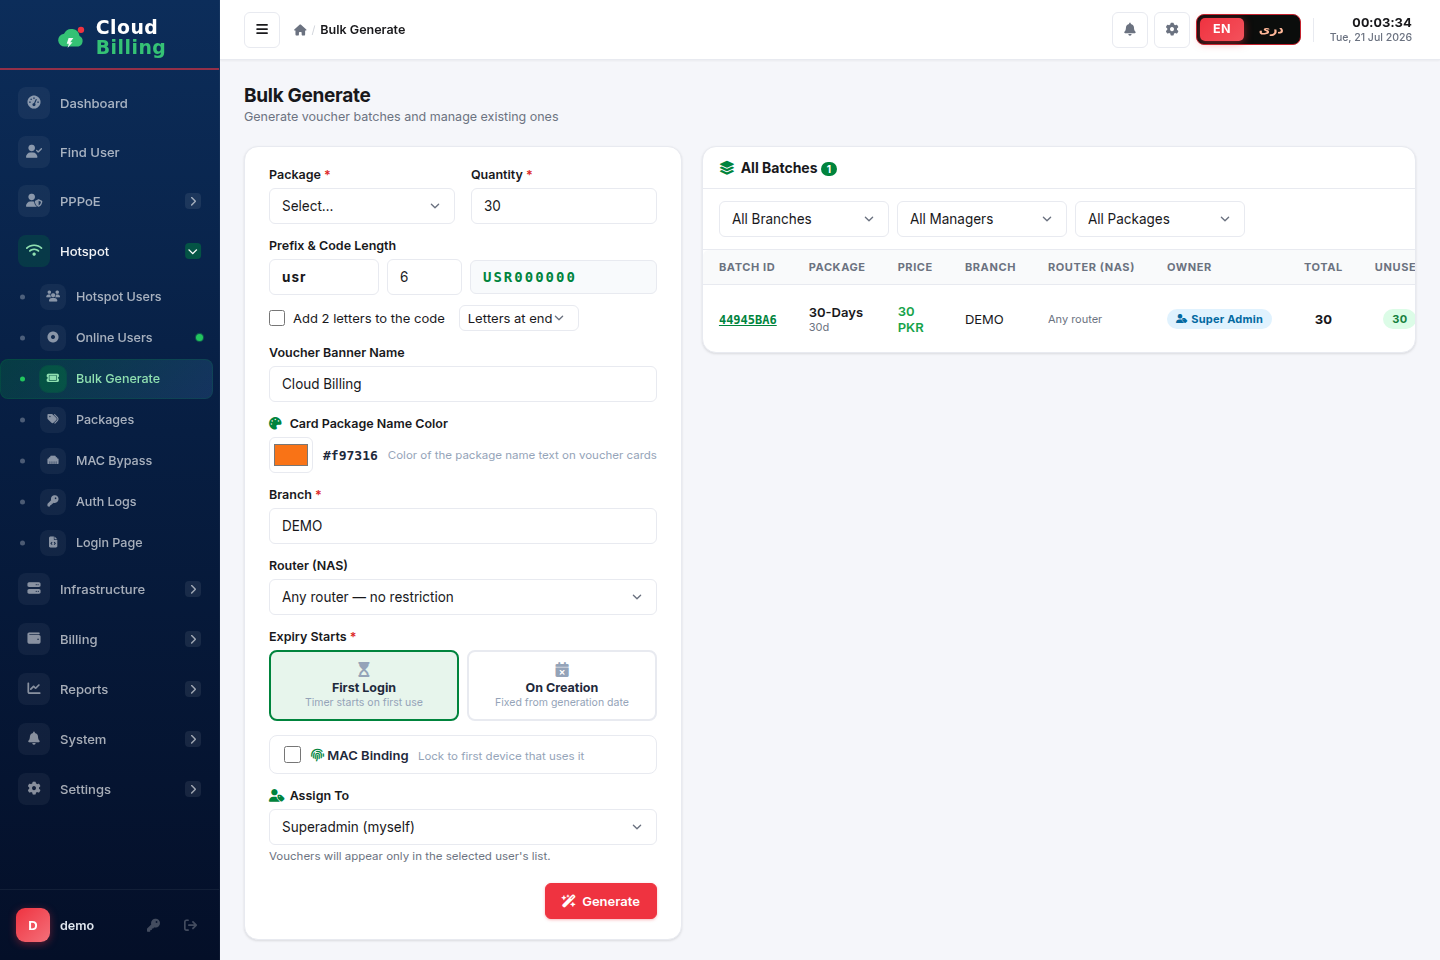Screen dimensions: 1440x960
Task: Click the Quantity input field
Action: (x=564, y=206)
